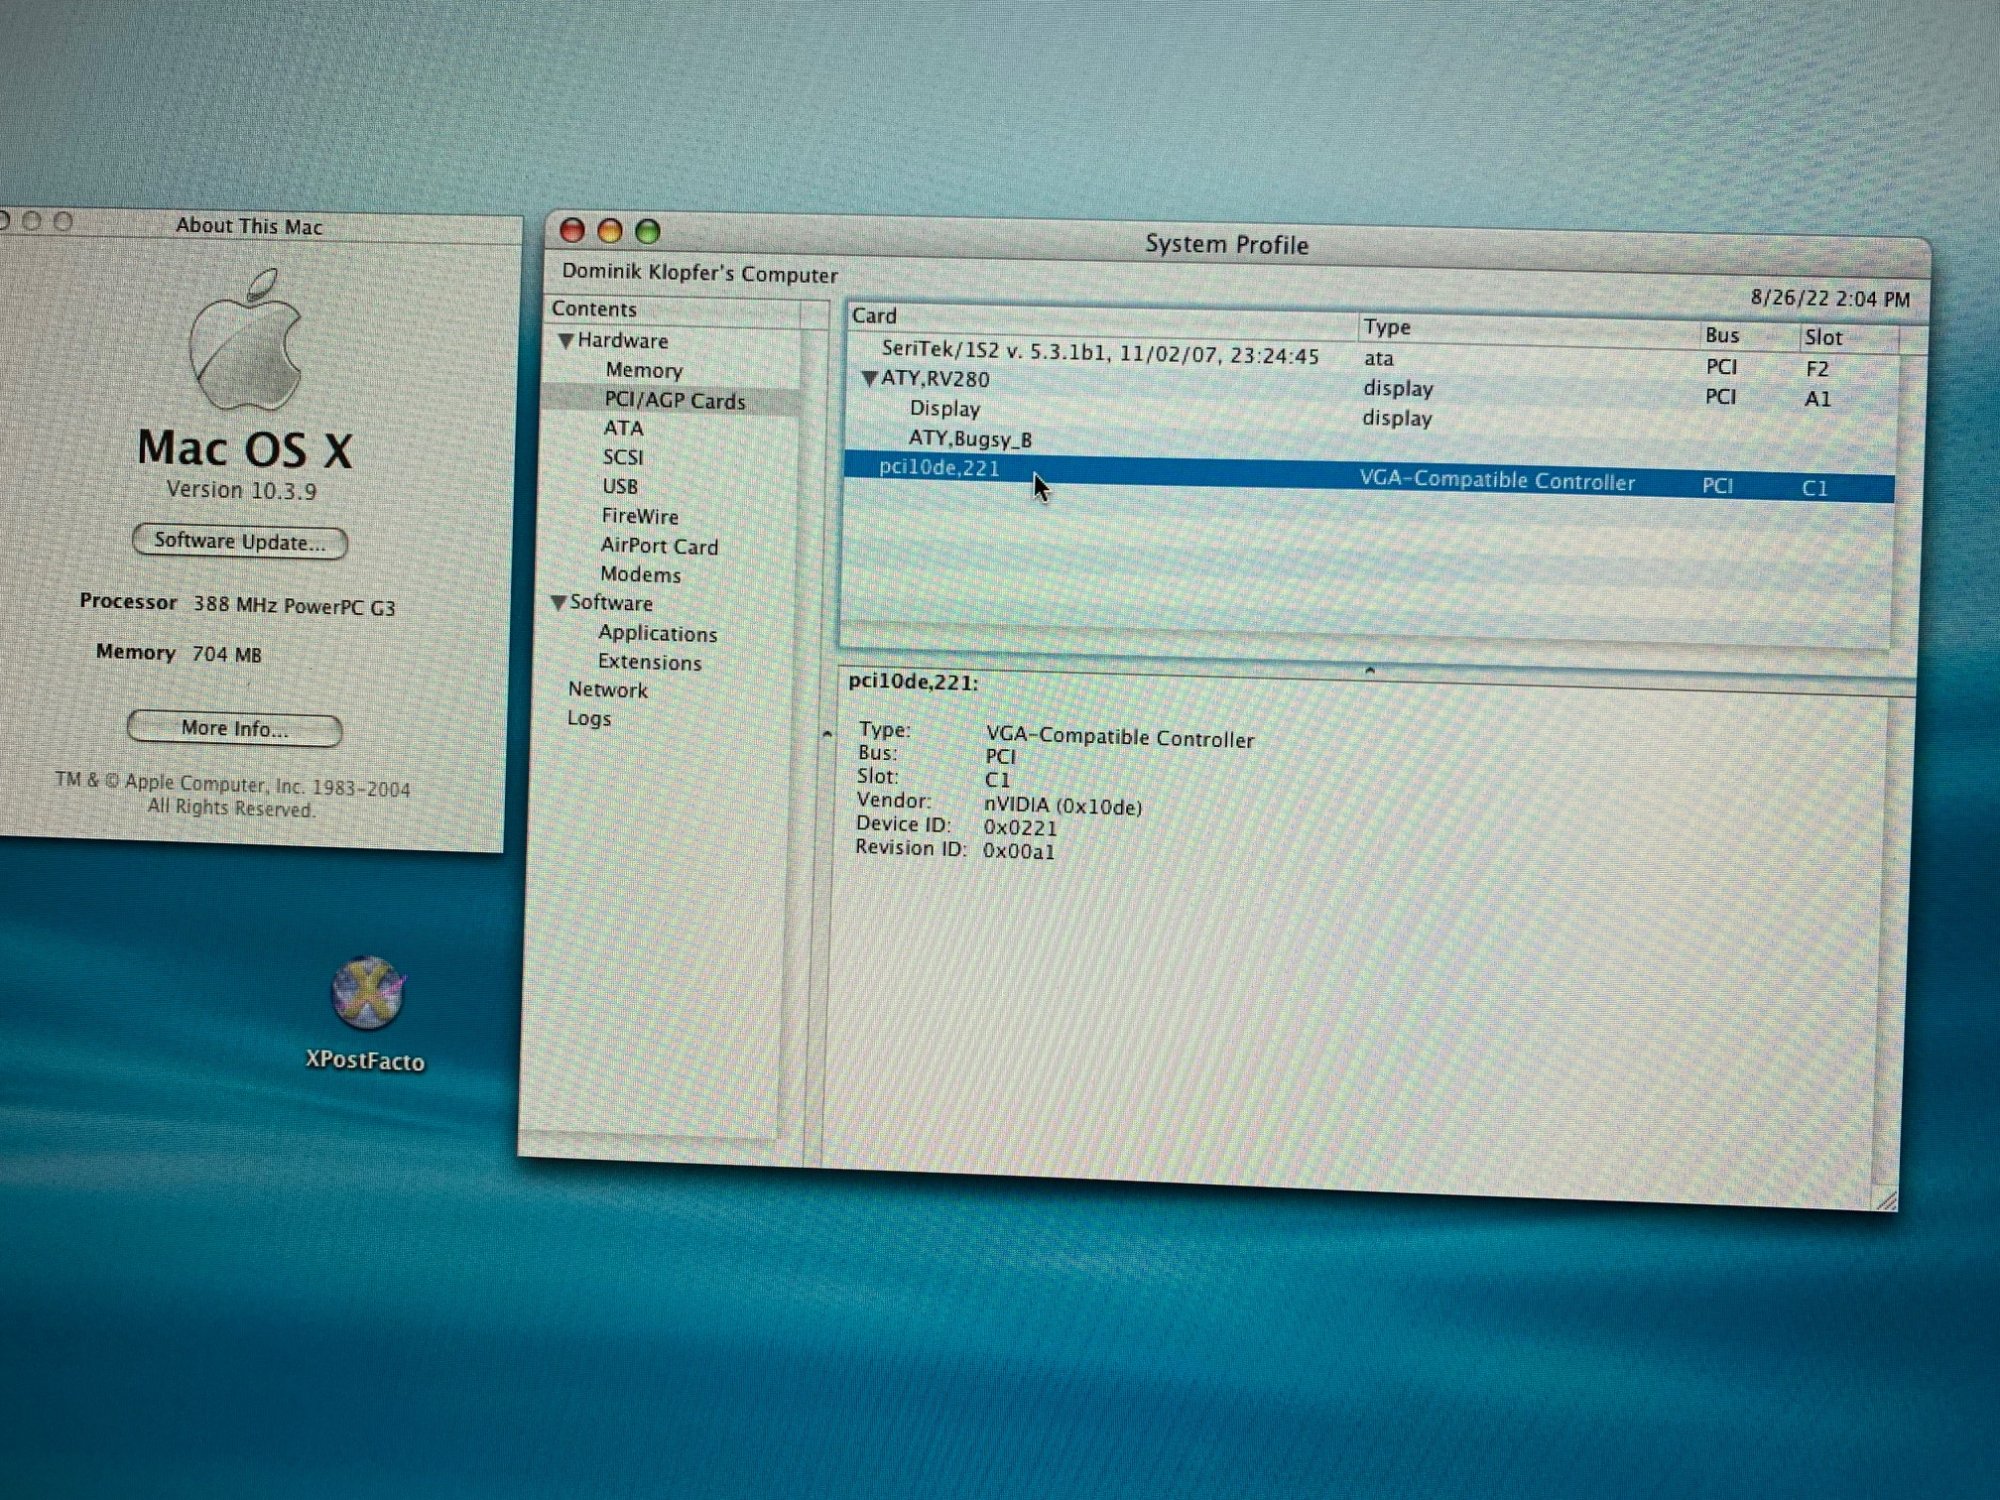Zoom System Profile with the green button

[x=648, y=232]
